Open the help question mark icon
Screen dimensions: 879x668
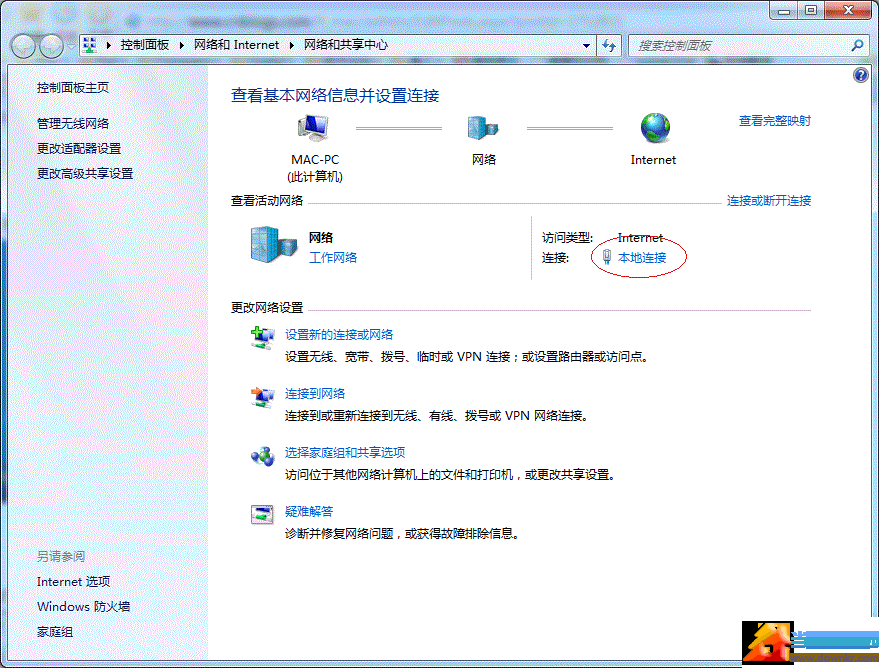(861, 75)
